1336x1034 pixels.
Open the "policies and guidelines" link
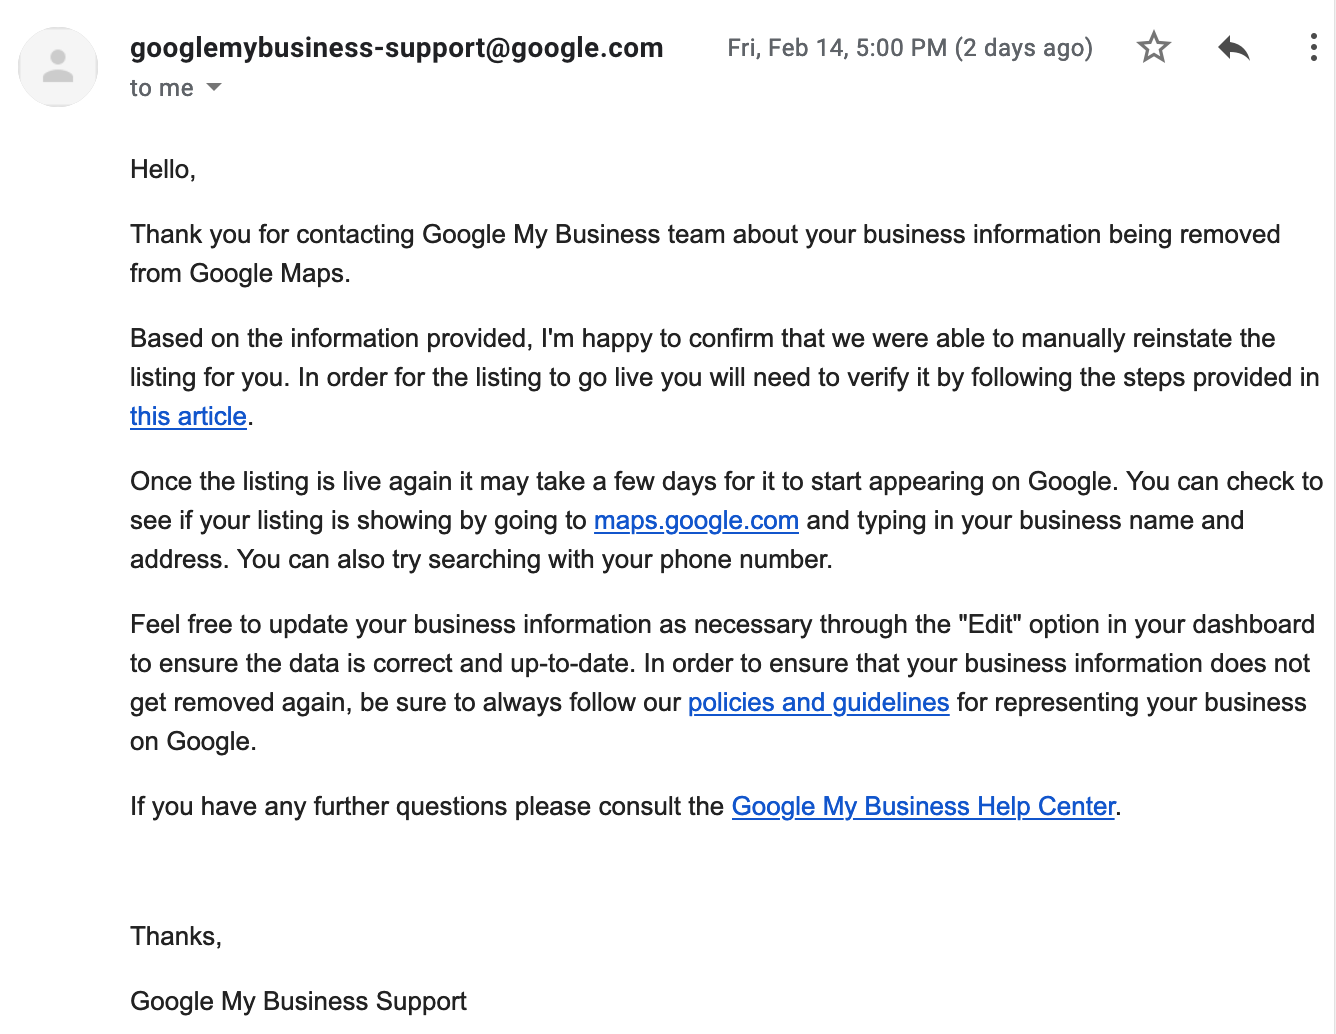pyautogui.click(x=818, y=702)
